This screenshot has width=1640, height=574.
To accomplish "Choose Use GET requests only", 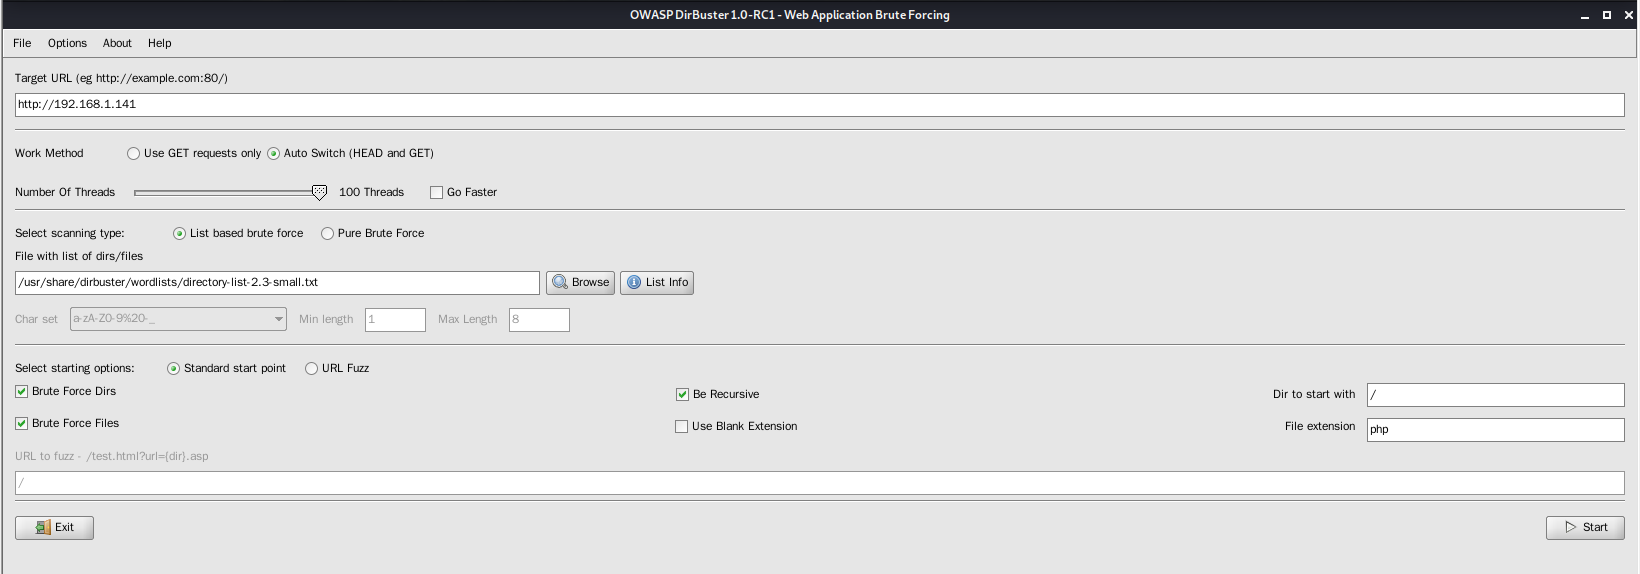I will tap(133, 153).
